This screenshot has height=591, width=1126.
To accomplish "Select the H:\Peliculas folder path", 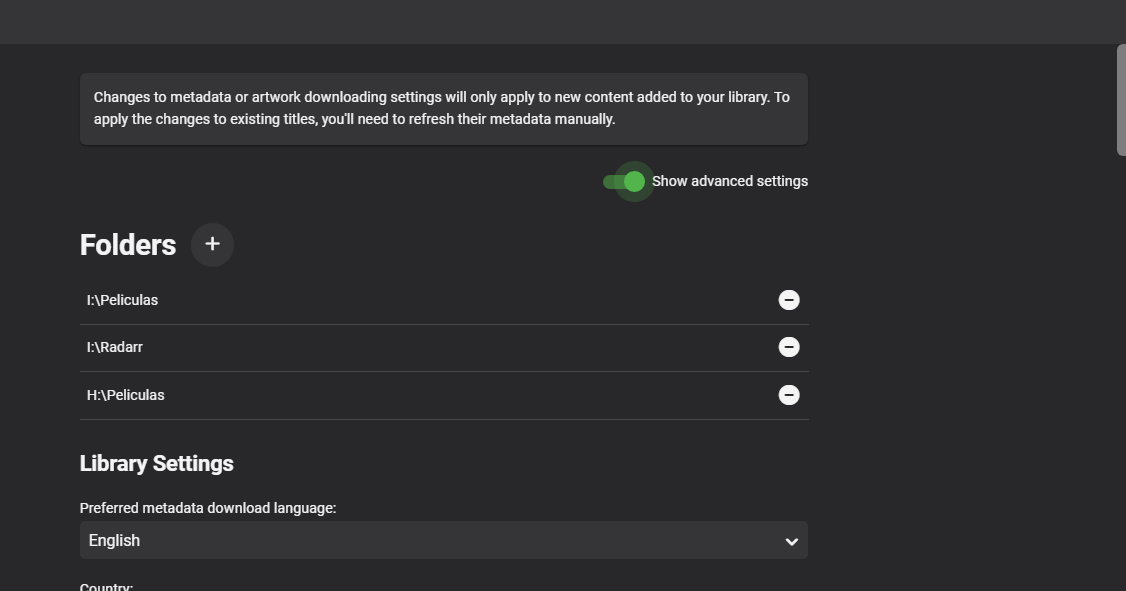I will click(x=125, y=395).
